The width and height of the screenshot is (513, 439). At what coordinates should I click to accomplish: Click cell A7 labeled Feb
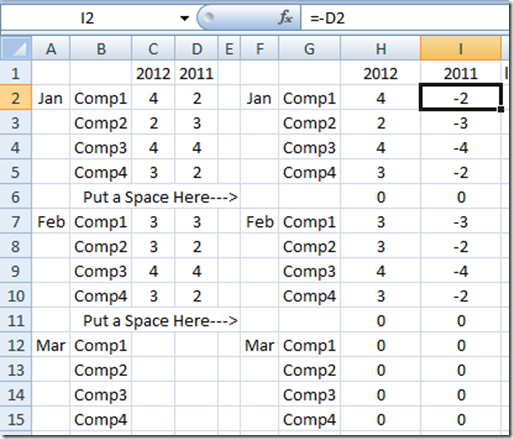[x=51, y=222]
